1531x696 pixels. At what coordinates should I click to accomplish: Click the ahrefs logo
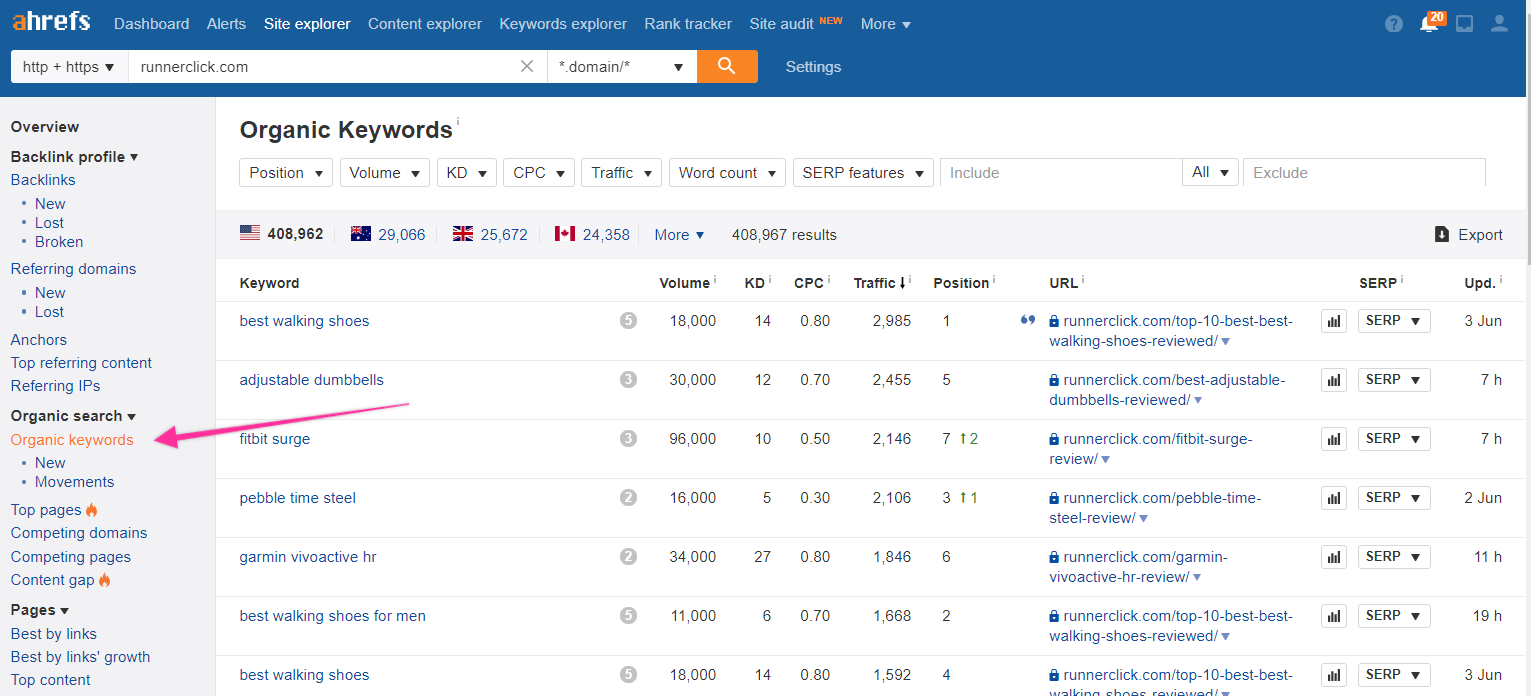coord(51,21)
